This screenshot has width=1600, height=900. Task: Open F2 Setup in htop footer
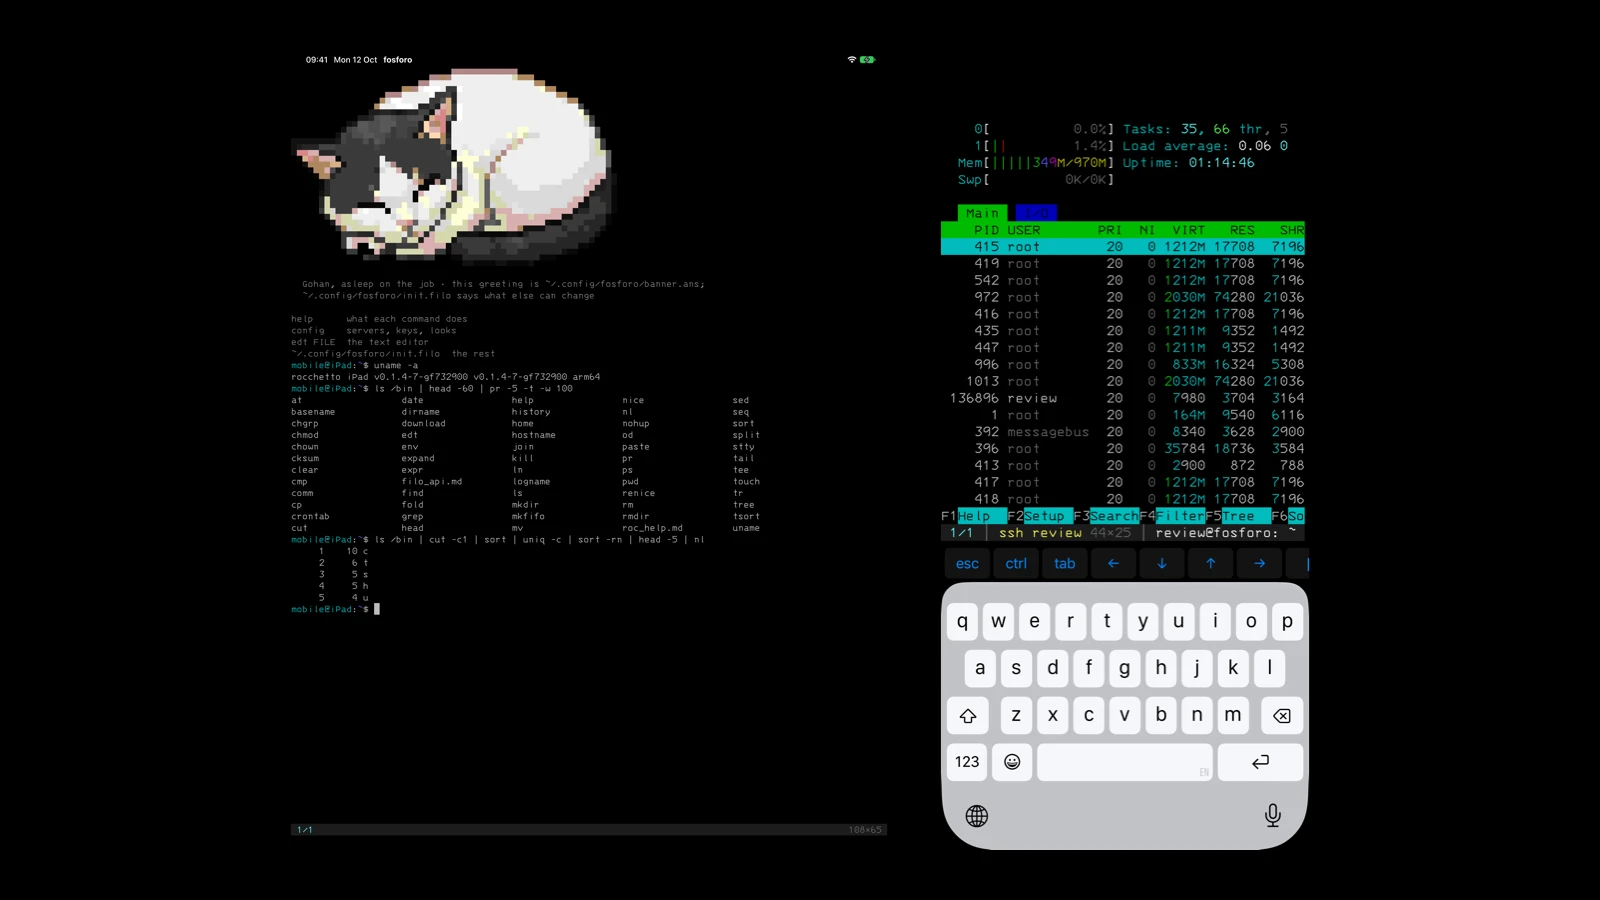coord(1040,516)
